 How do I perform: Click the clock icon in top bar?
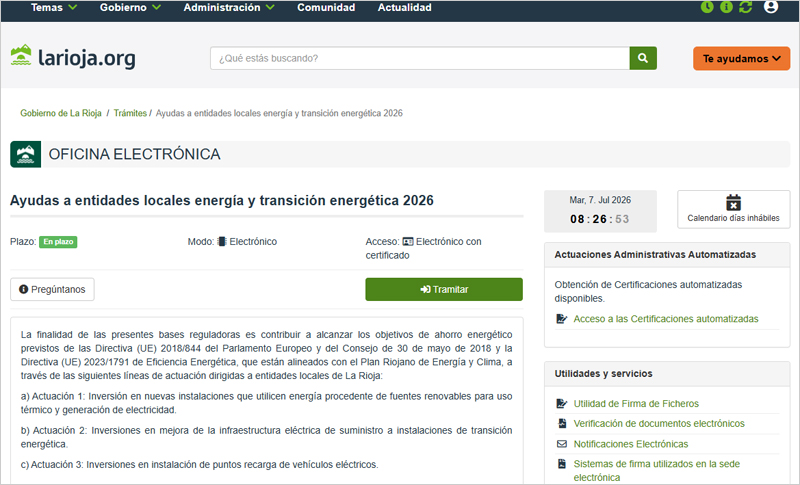pyautogui.click(x=707, y=7)
